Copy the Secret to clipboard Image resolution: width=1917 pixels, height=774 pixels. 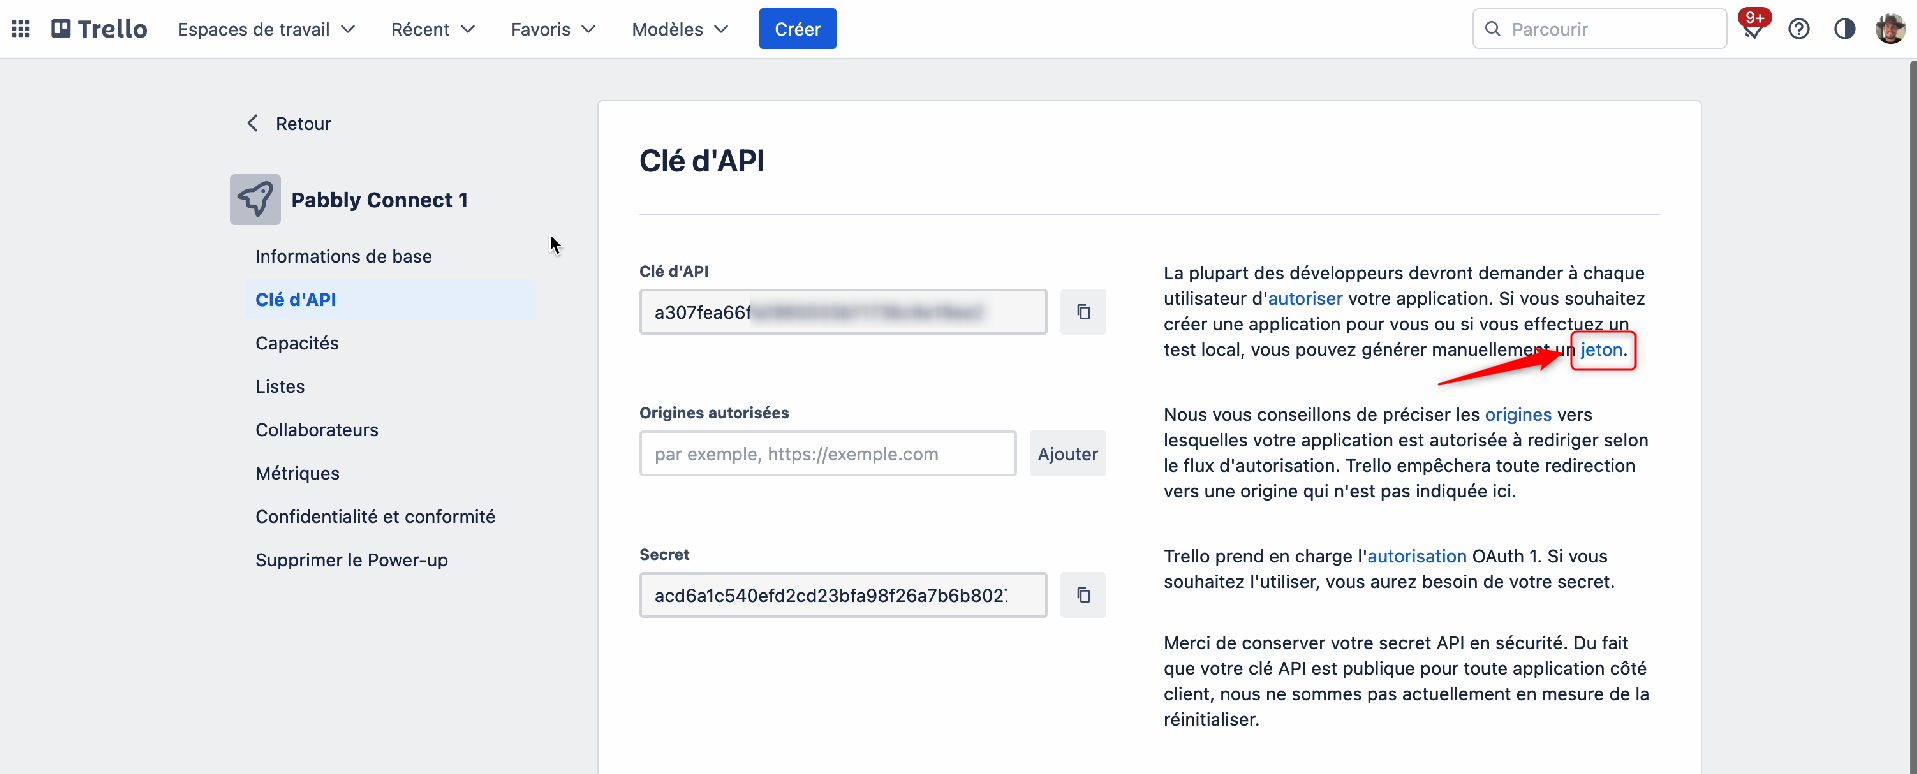click(x=1083, y=595)
